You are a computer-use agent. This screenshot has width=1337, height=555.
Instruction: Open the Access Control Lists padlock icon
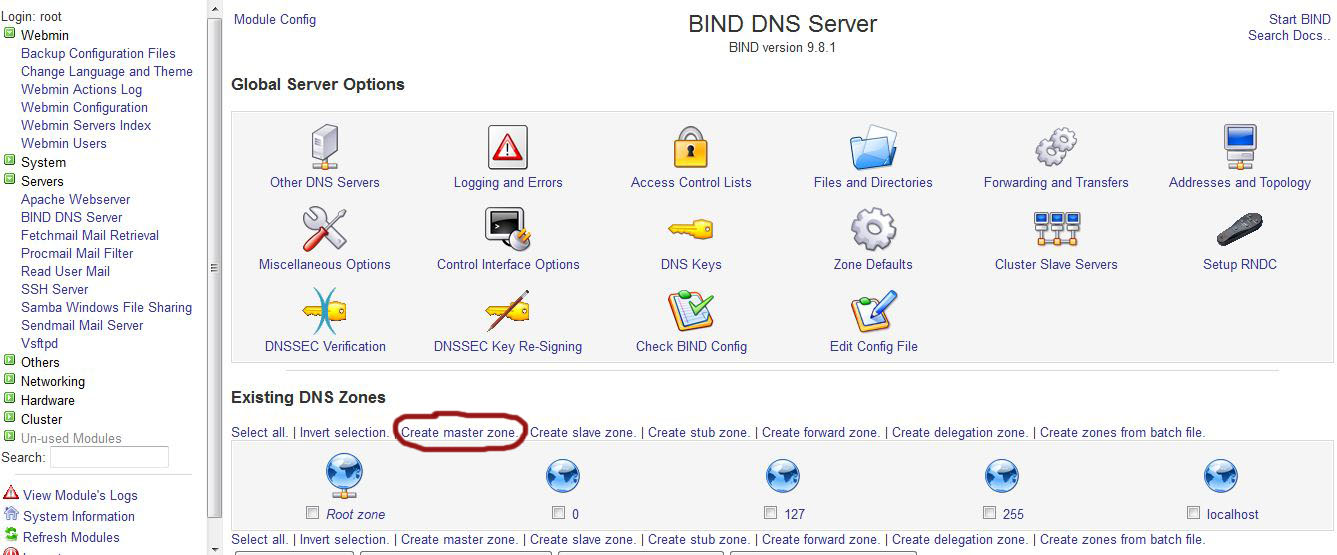coord(691,148)
